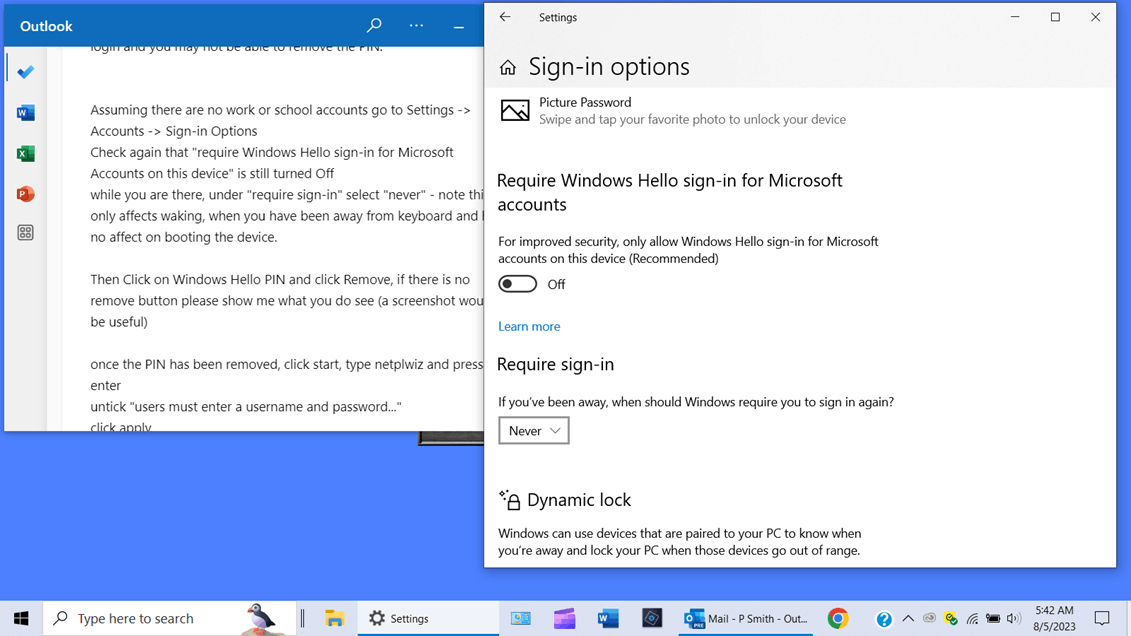Maximize the Settings window
Viewport: 1131px width, 636px height.
tap(1055, 17)
